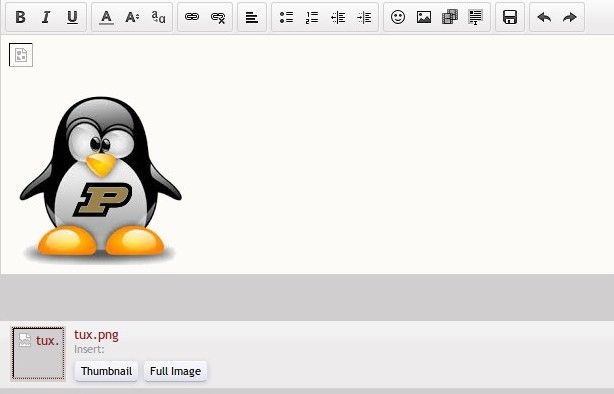
Task: Insert an ordered numbered list
Action: pos(312,17)
